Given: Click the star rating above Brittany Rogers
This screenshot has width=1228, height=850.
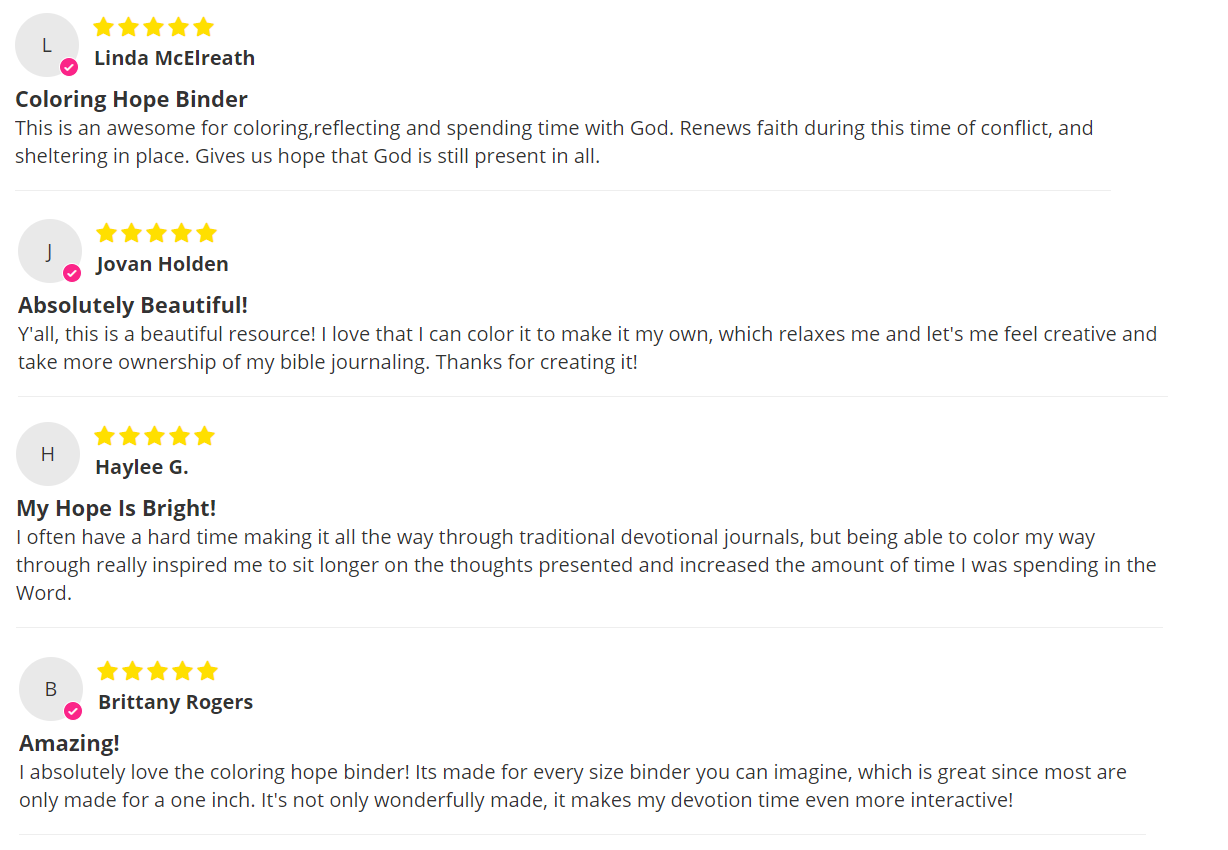Looking at the screenshot, I should click(157, 671).
